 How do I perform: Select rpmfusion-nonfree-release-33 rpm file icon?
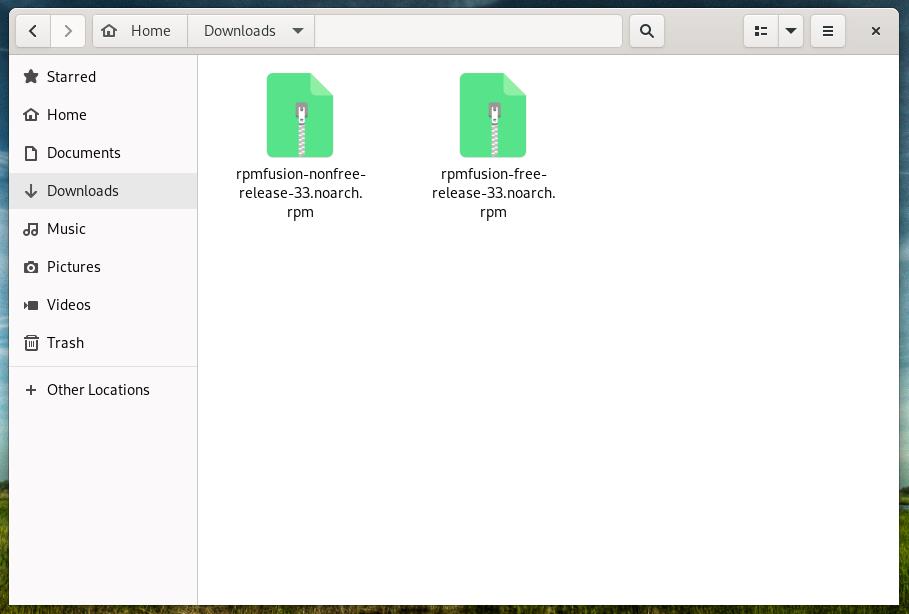coord(300,115)
